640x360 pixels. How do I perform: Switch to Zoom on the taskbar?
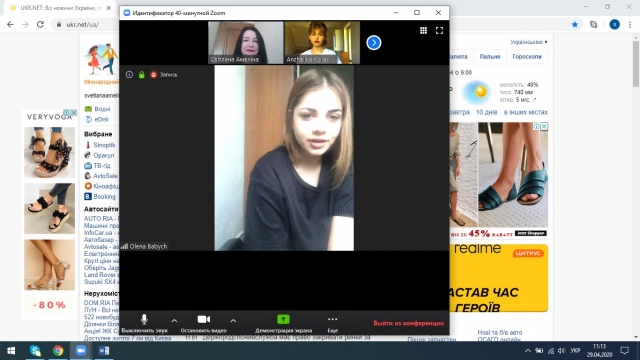pos(81,351)
